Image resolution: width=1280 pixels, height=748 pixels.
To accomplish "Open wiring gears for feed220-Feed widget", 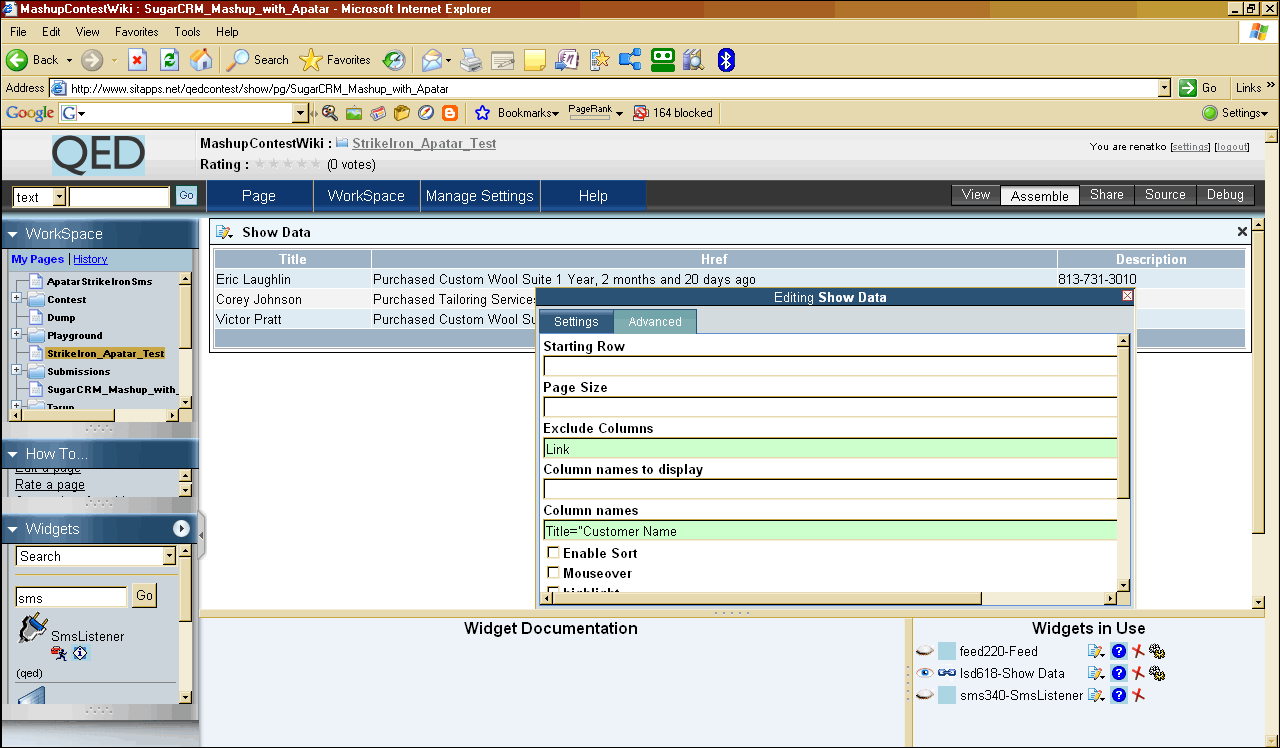I will pos(1157,651).
